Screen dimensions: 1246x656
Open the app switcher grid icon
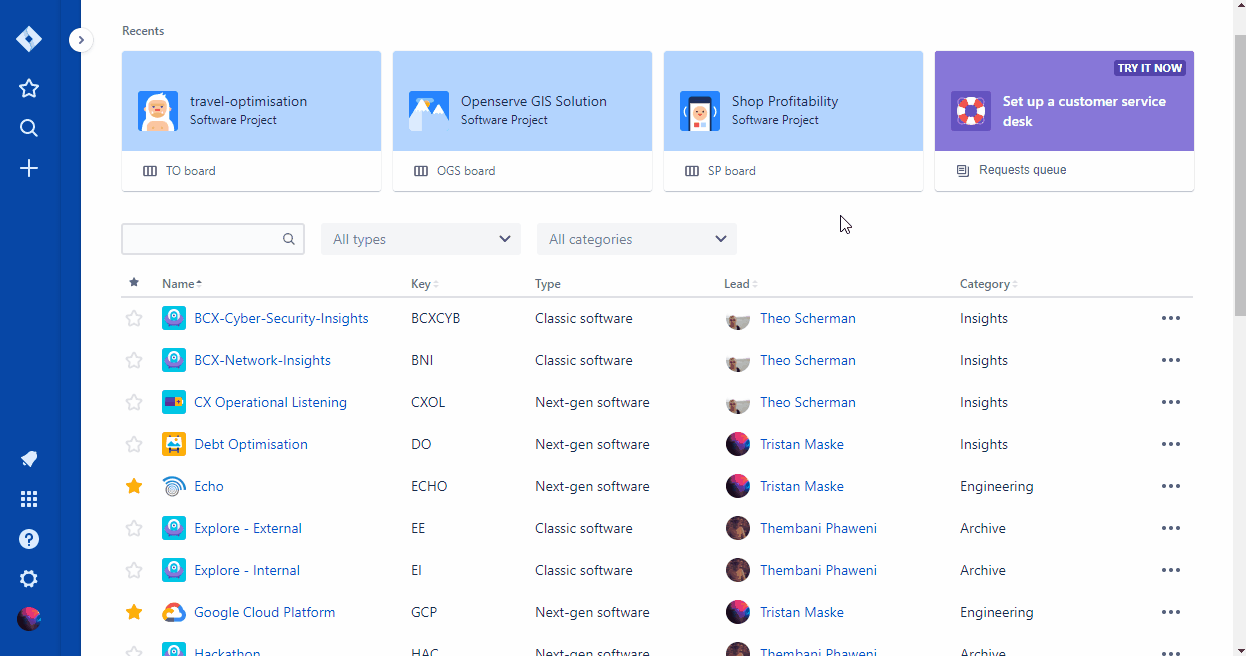pyautogui.click(x=29, y=499)
